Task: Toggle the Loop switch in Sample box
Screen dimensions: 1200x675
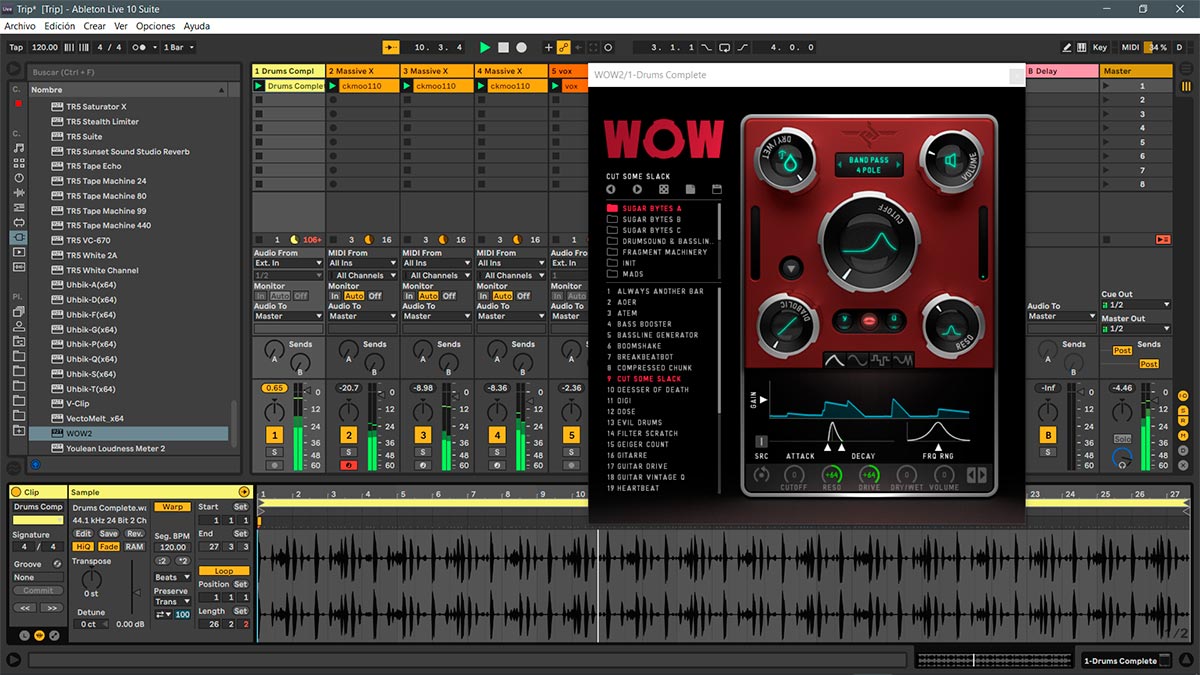Action: (224, 571)
